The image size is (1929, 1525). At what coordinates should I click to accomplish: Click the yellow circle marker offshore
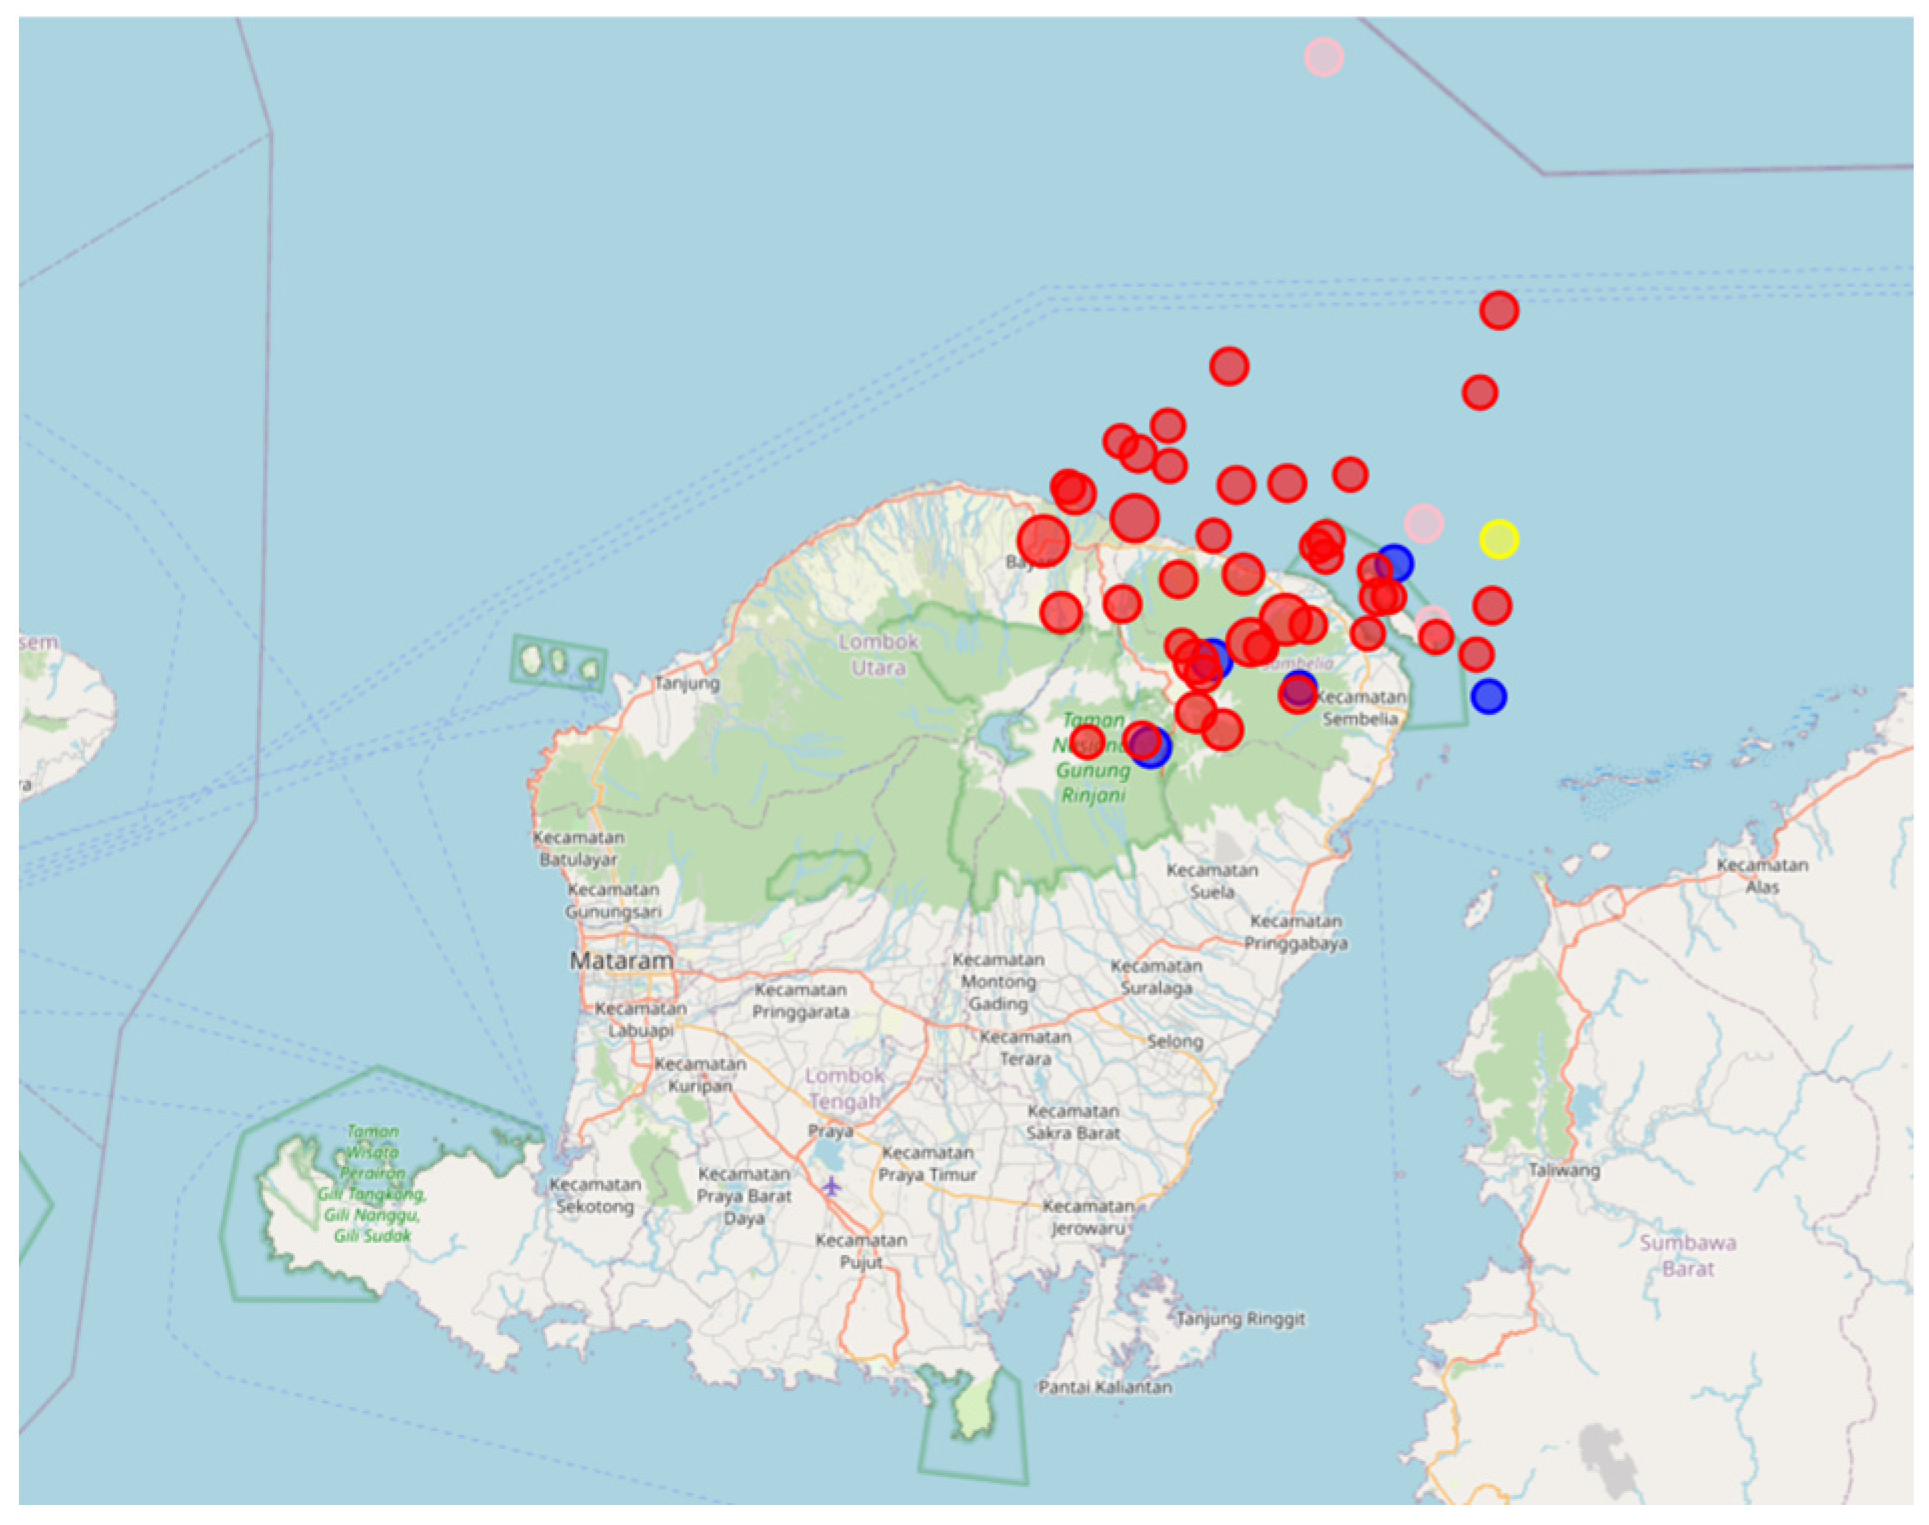click(1498, 540)
